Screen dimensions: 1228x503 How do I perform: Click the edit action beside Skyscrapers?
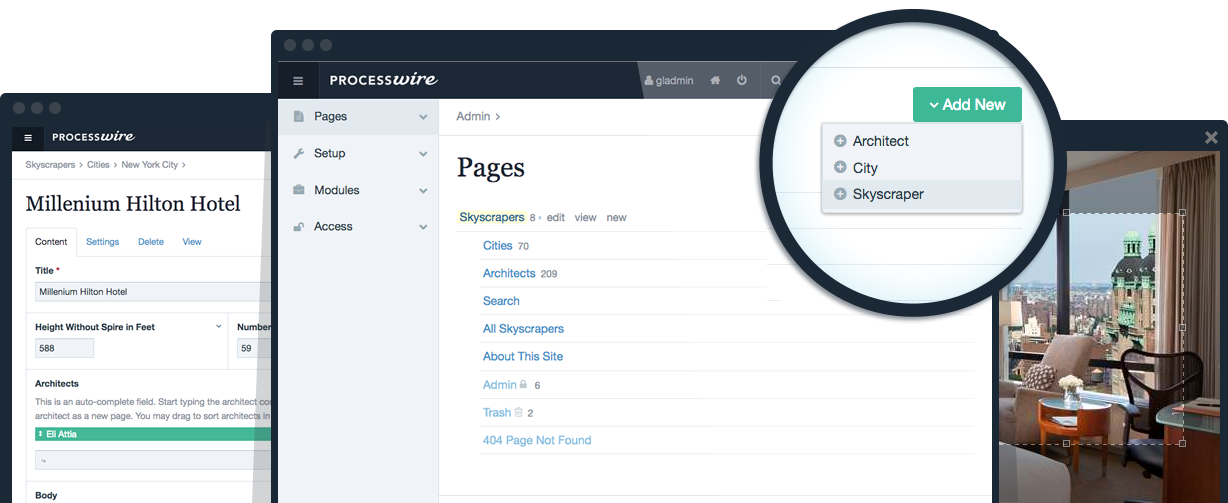coord(555,218)
